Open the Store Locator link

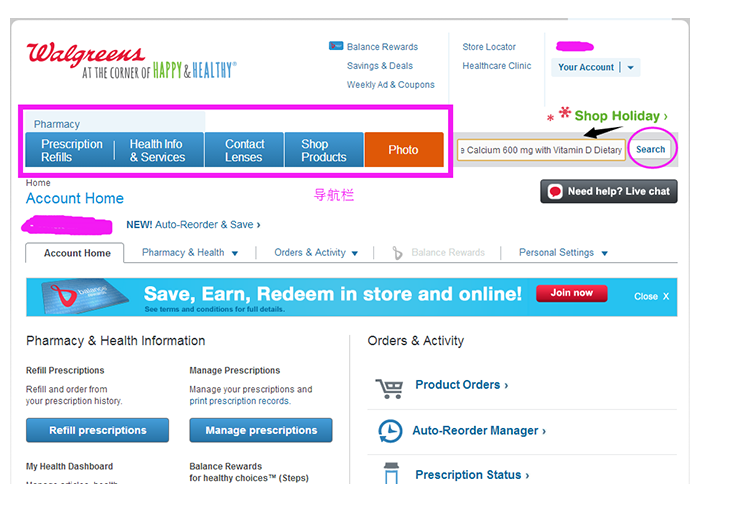coord(489,47)
